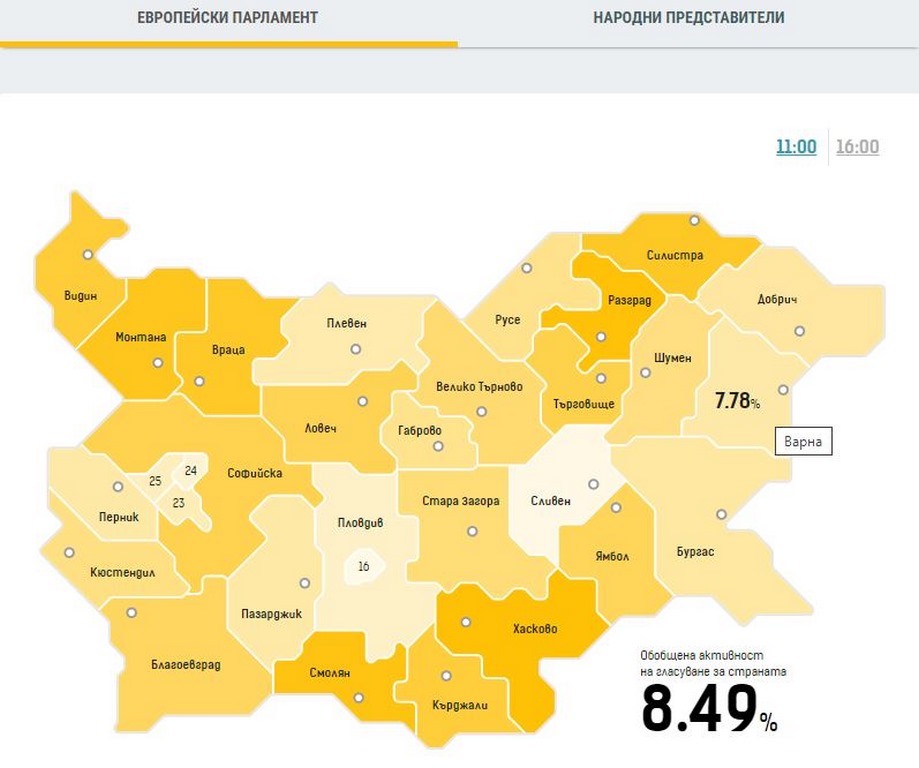Open the Народни представители tab
The width and height of the screenshot is (919, 768).
click(688, 18)
